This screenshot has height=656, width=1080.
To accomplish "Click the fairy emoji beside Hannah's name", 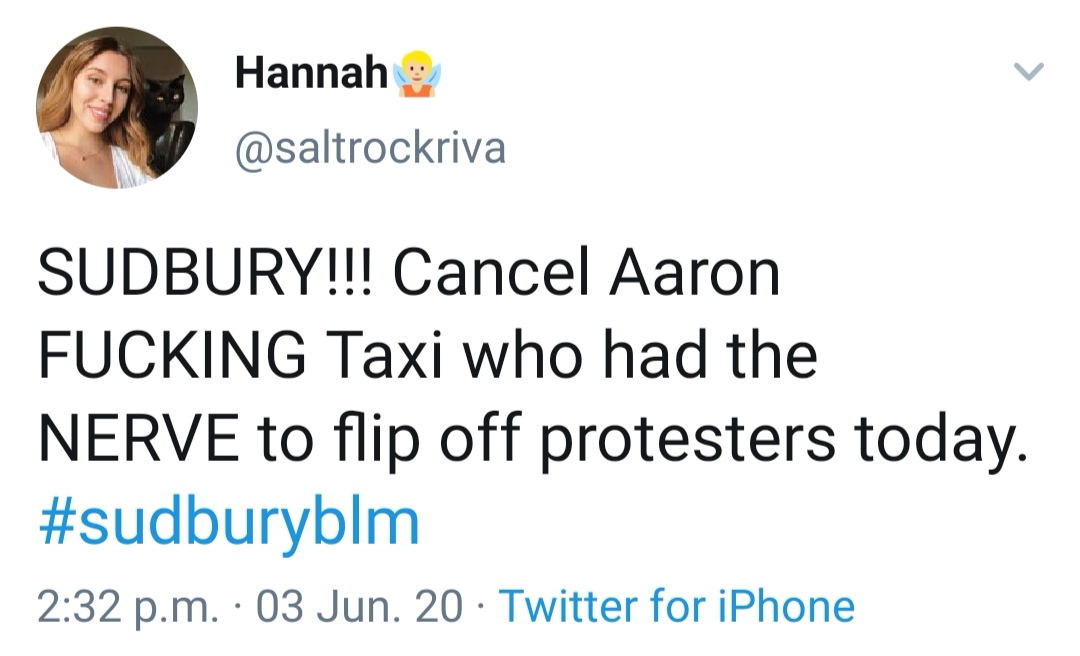I will click(x=418, y=75).
